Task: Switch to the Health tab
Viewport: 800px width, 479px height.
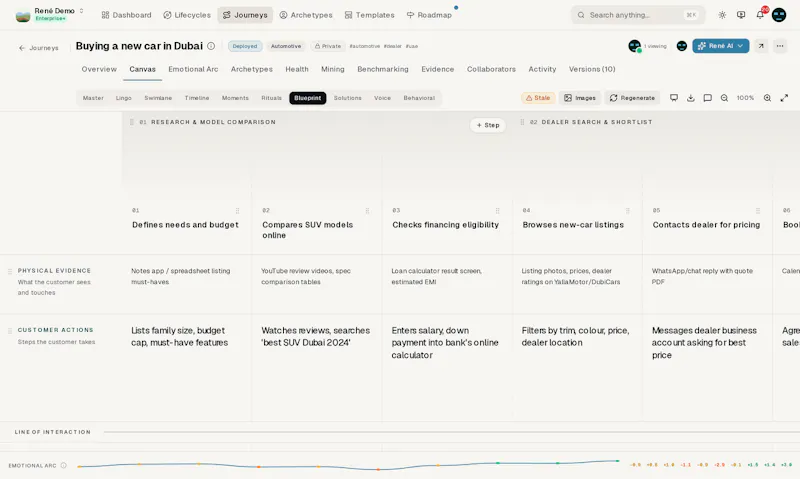Action: pyautogui.click(x=296, y=69)
